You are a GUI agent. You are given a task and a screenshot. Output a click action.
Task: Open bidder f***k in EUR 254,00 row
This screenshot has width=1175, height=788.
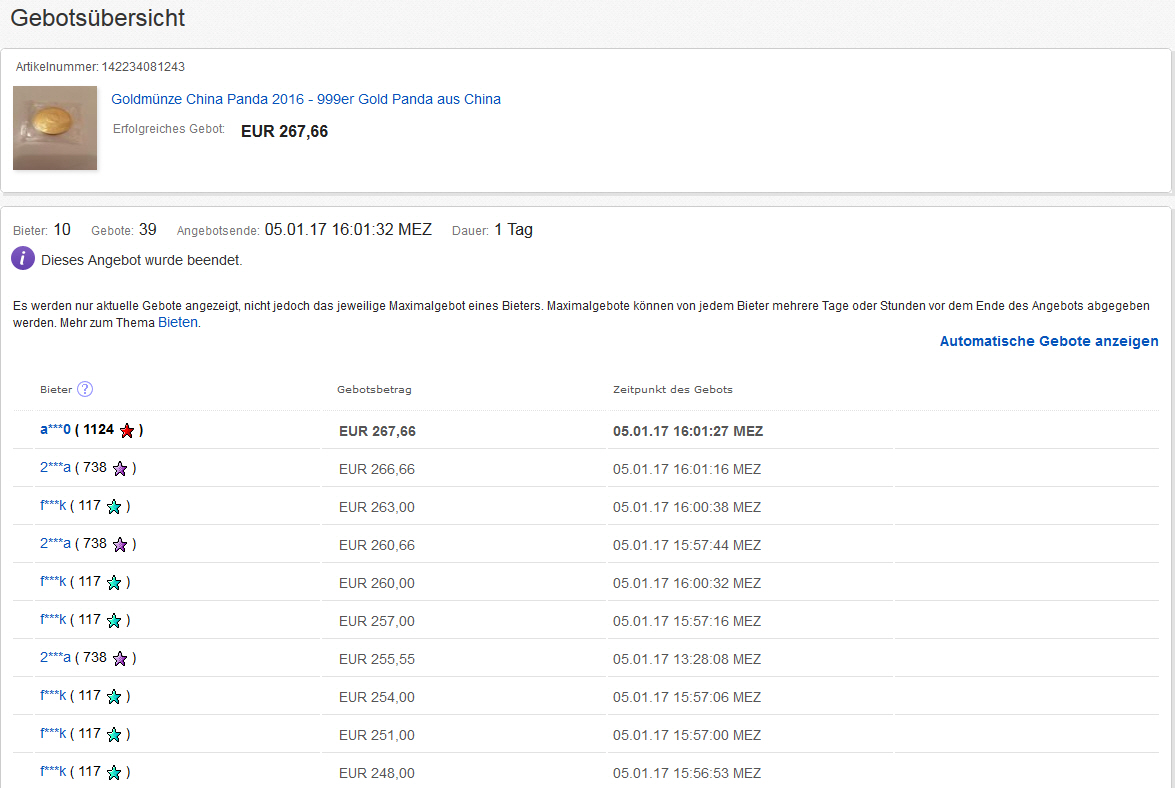[53, 696]
